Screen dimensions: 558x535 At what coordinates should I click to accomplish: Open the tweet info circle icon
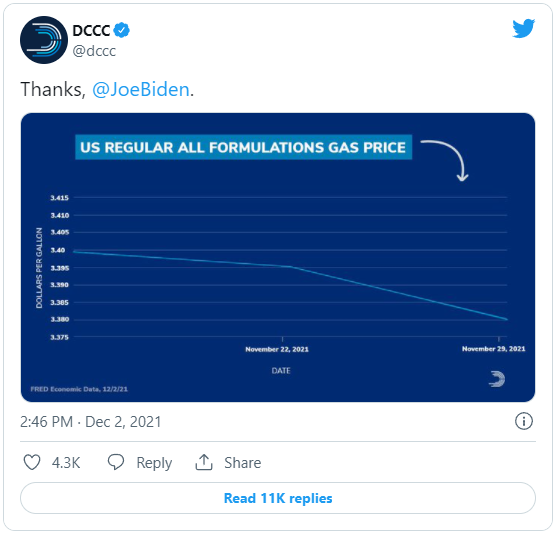pos(523,421)
